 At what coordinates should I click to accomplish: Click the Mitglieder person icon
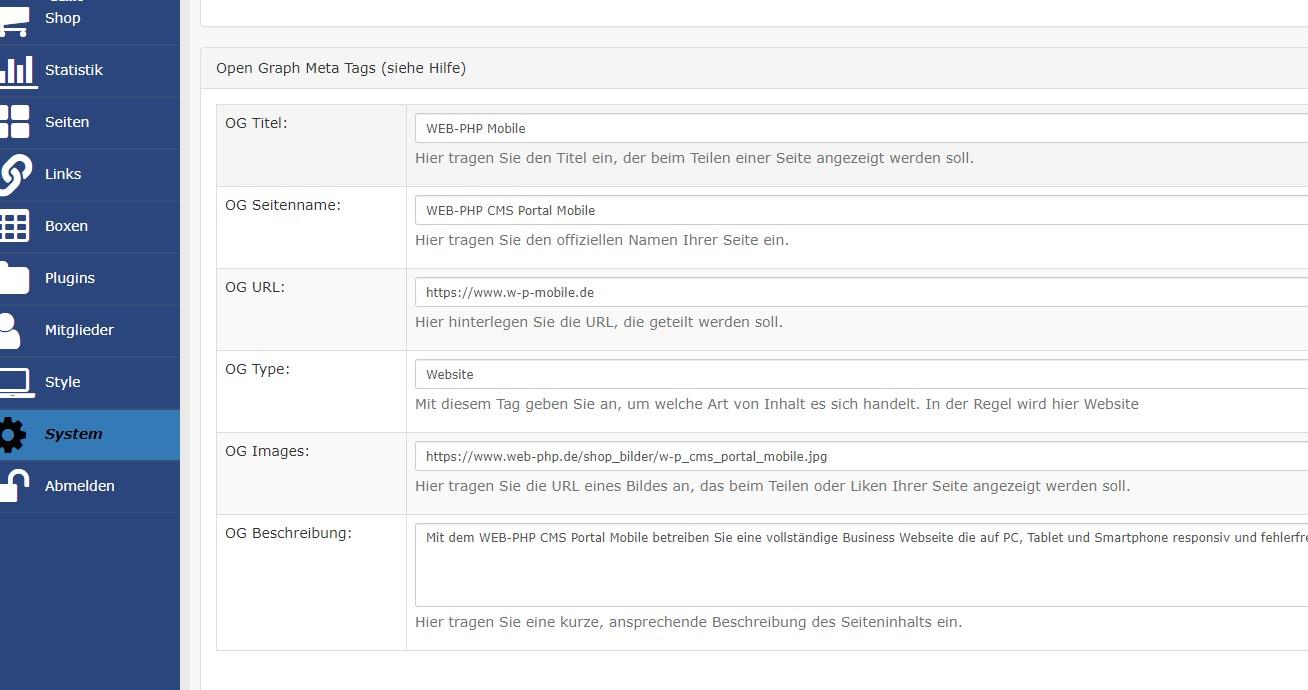[10, 330]
